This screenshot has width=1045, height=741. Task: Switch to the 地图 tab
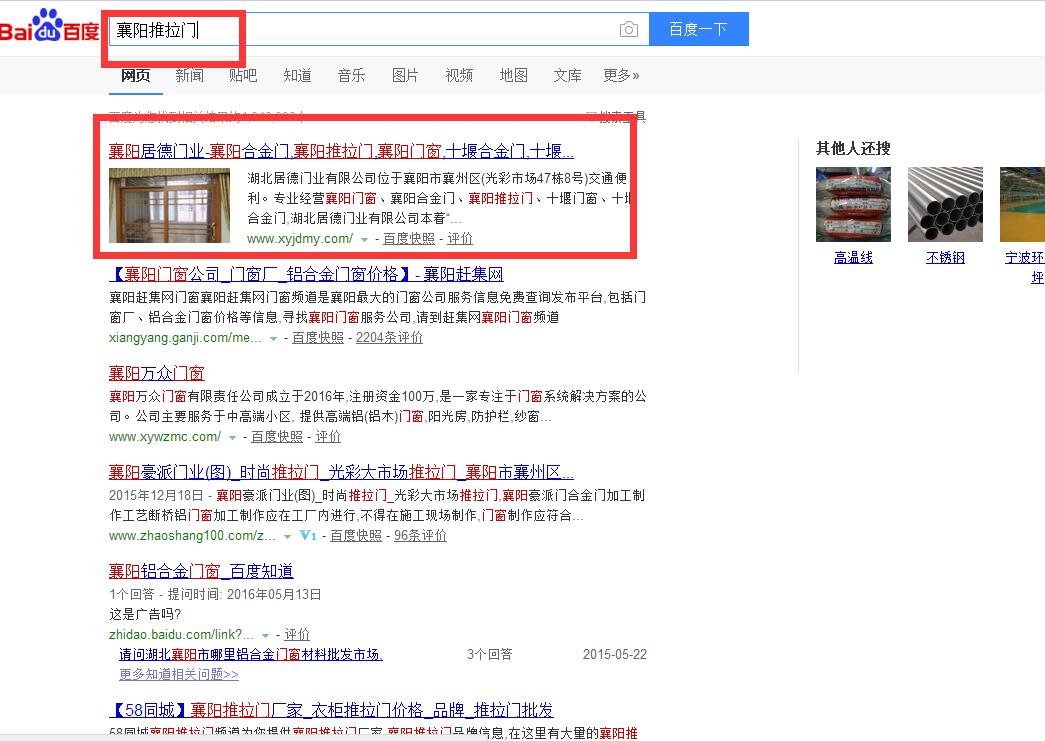point(513,75)
